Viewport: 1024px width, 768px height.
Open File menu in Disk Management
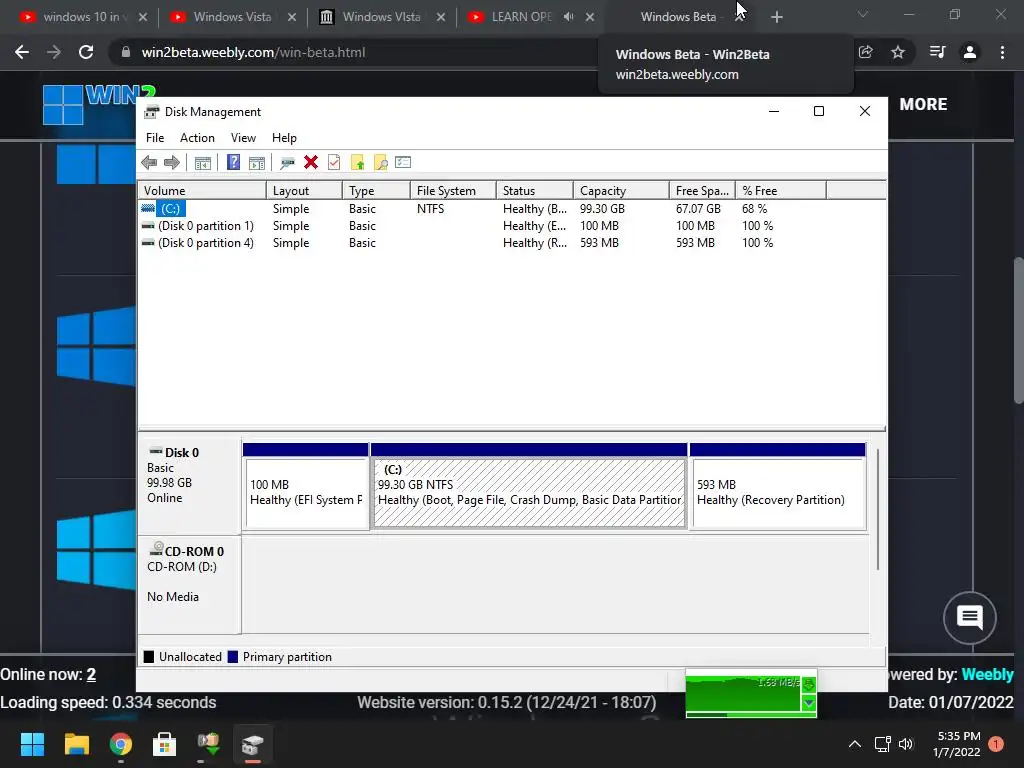(x=155, y=138)
